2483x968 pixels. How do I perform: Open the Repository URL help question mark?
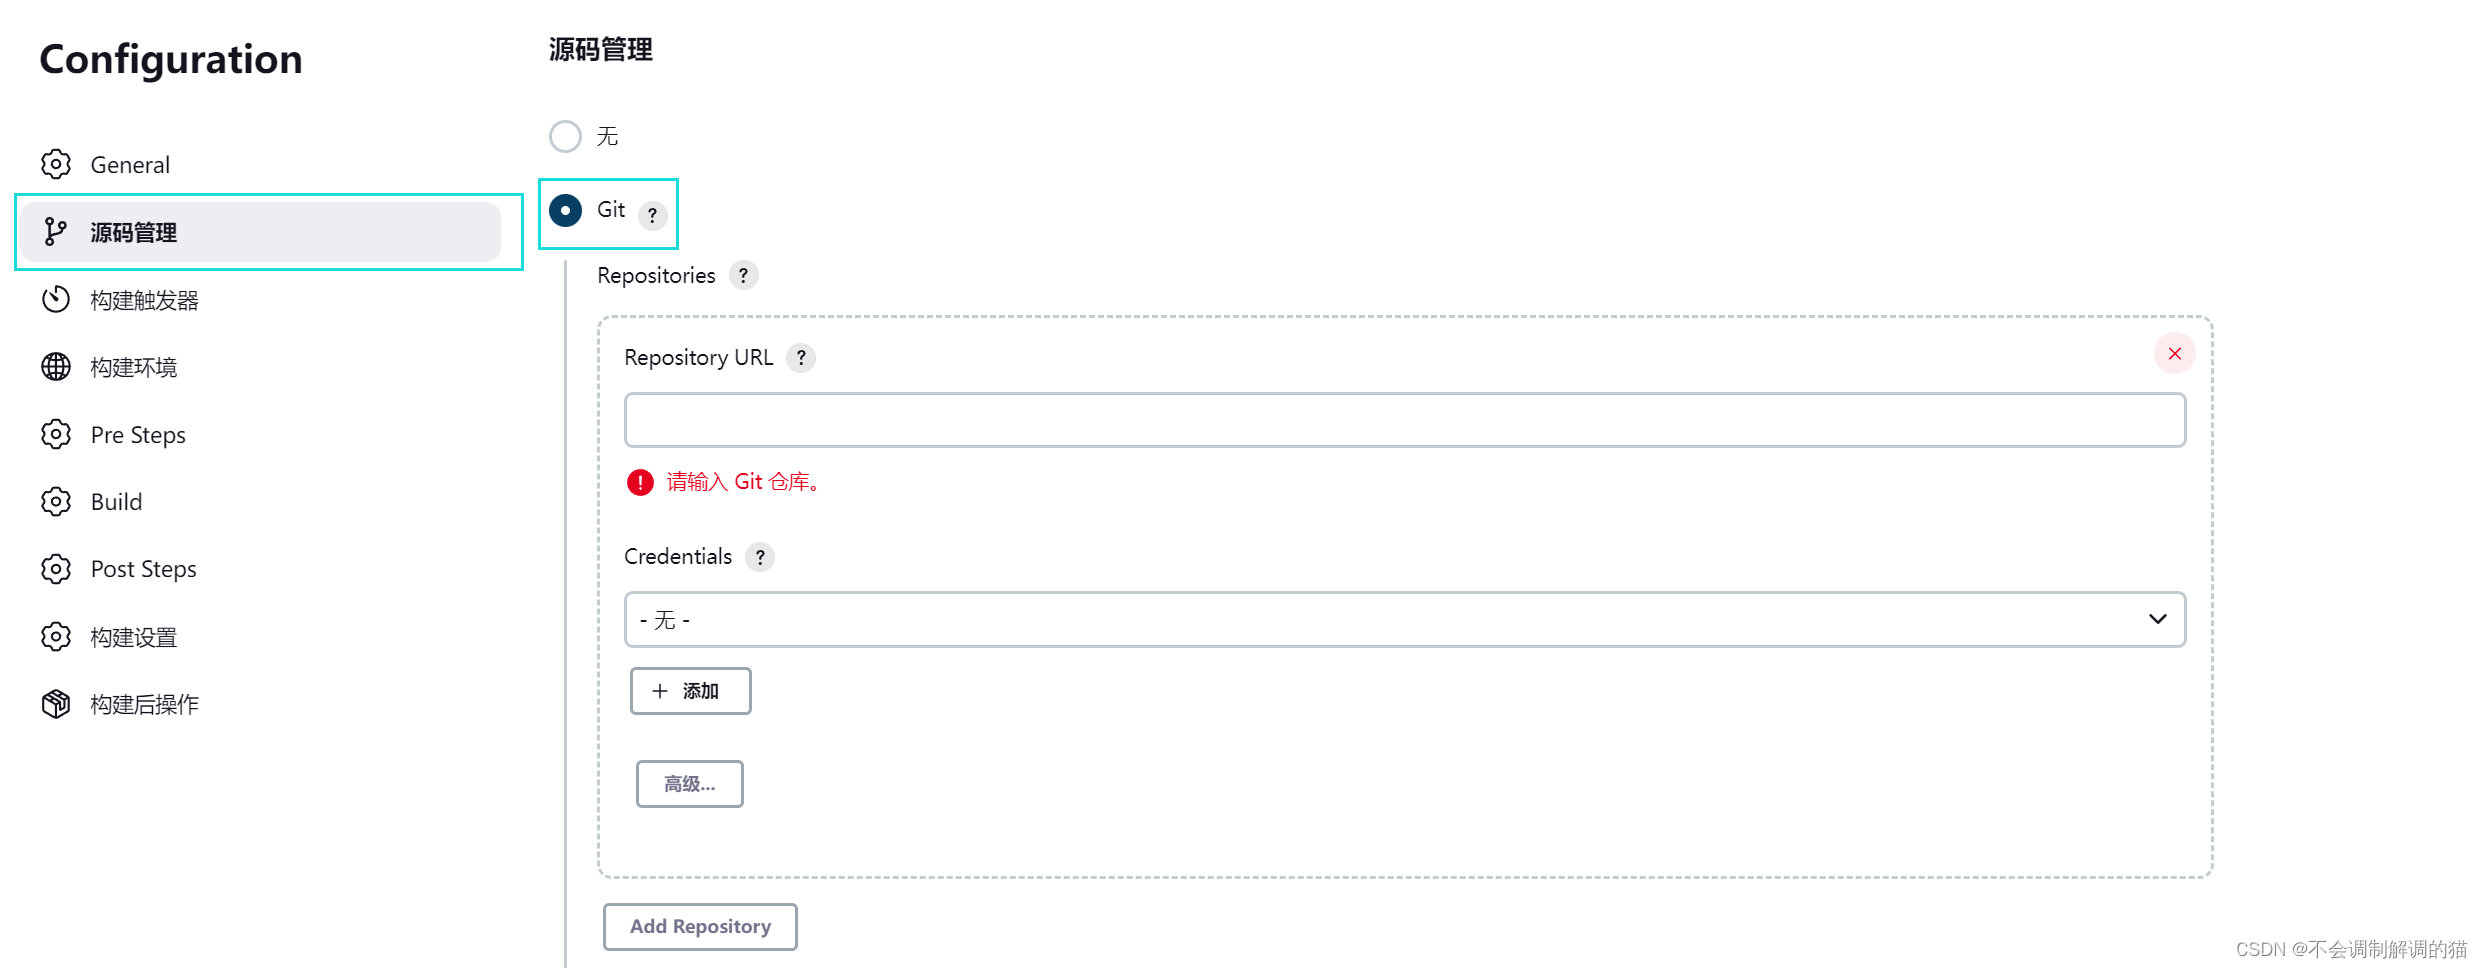tap(801, 357)
